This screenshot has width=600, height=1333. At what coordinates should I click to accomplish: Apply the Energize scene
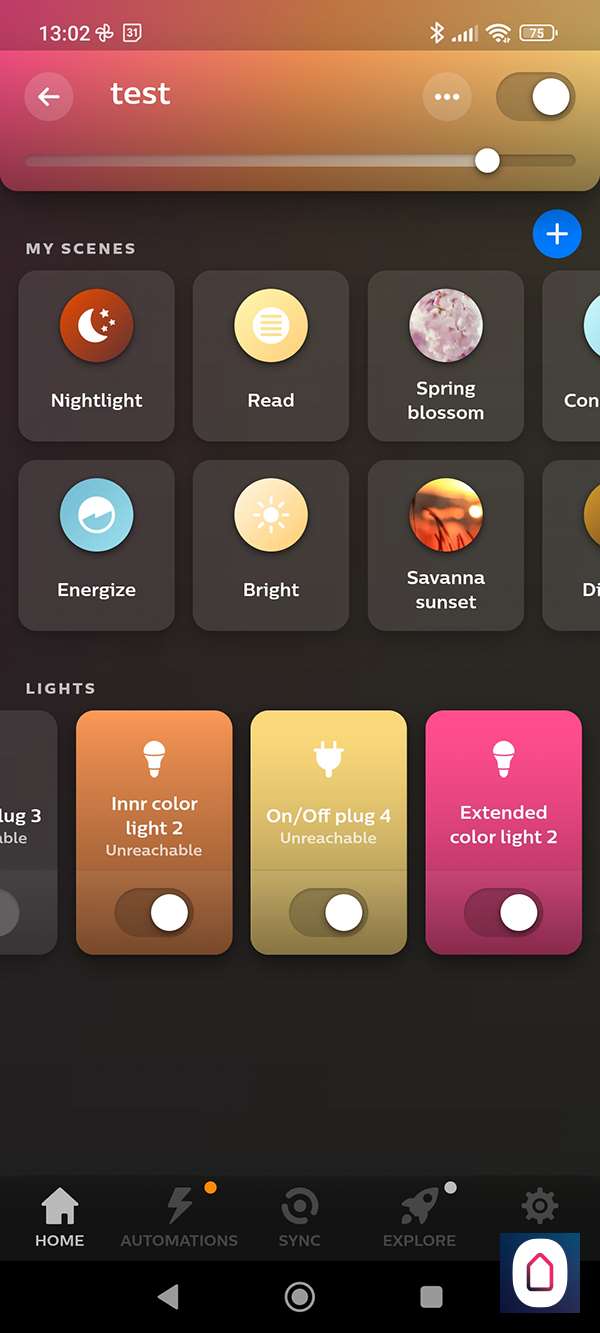97,545
